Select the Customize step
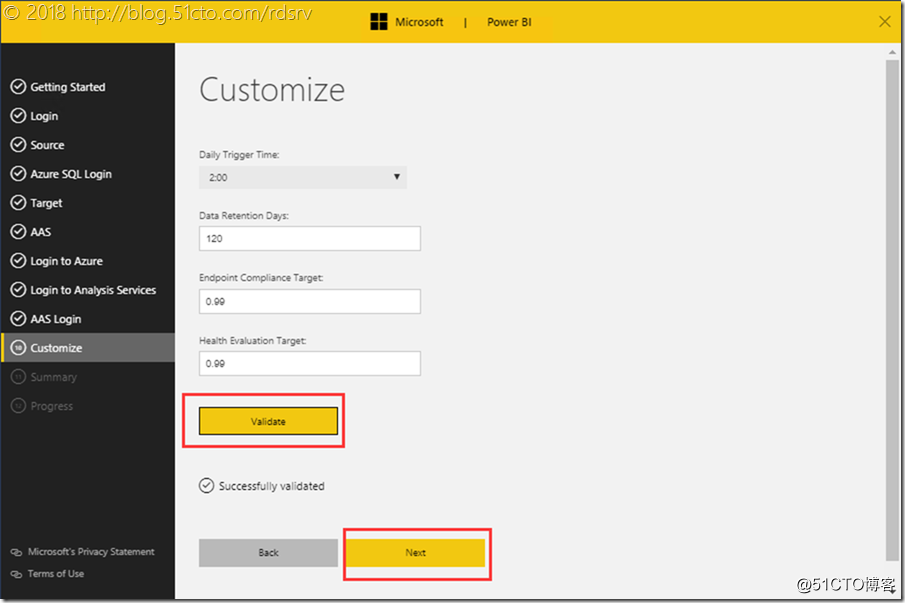The image size is (905, 603). tap(88, 347)
